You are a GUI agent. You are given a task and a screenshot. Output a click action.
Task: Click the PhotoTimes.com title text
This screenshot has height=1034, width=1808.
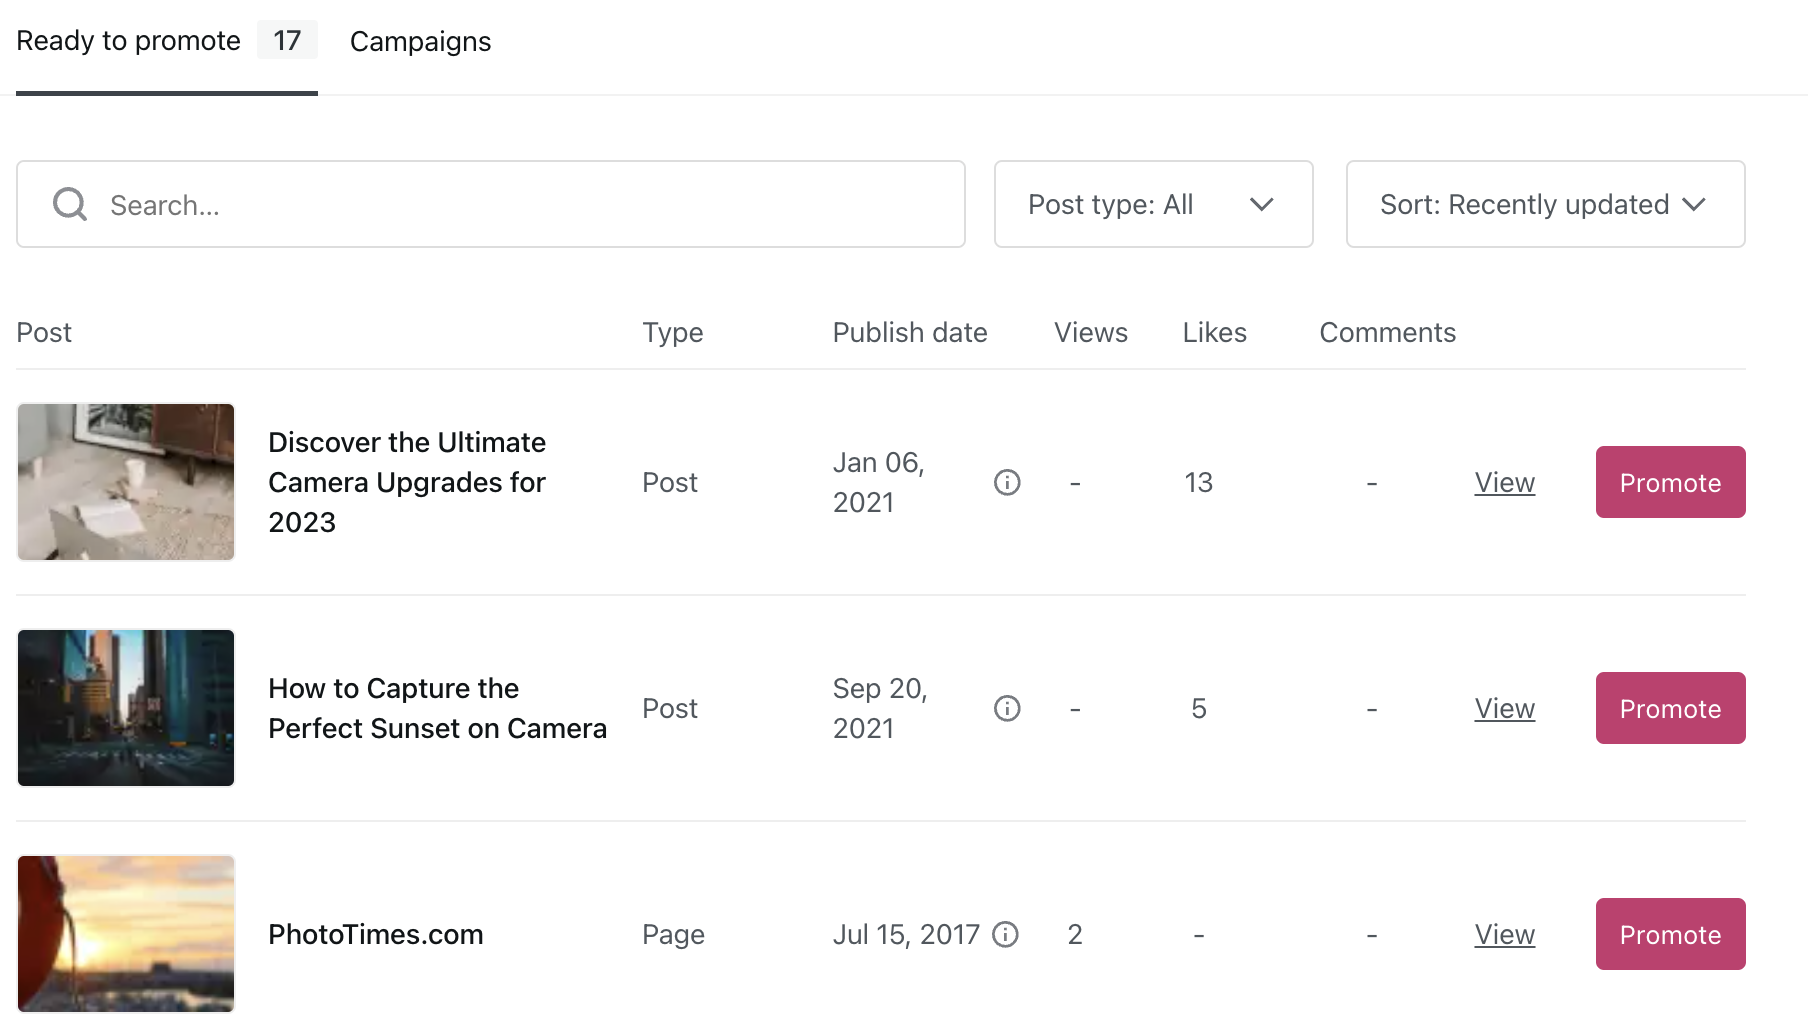375,934
